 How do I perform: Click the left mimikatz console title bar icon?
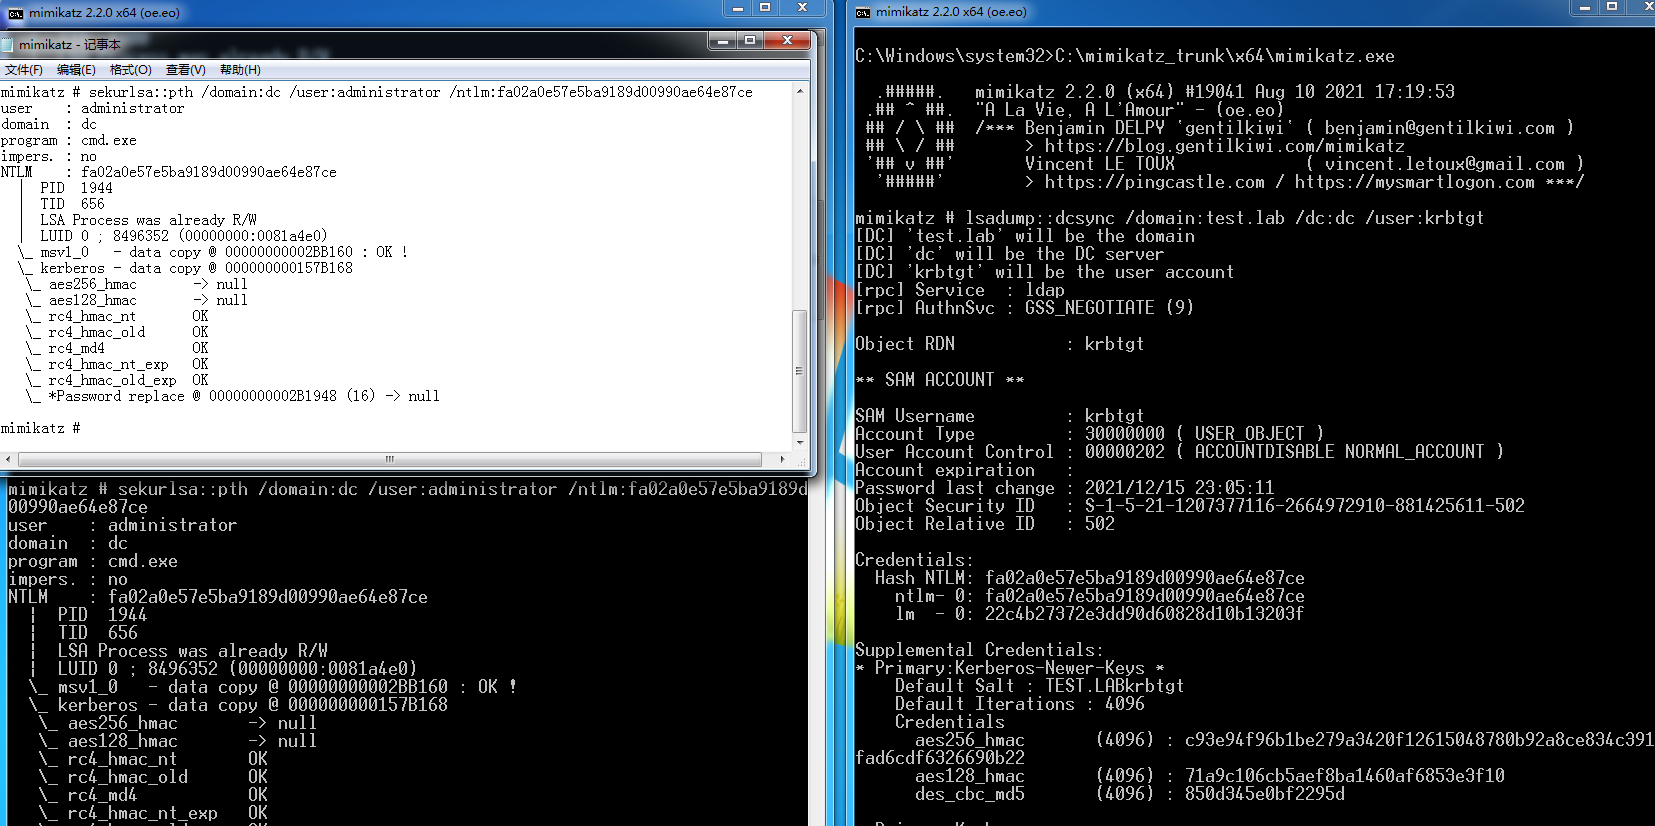[15, 13]
